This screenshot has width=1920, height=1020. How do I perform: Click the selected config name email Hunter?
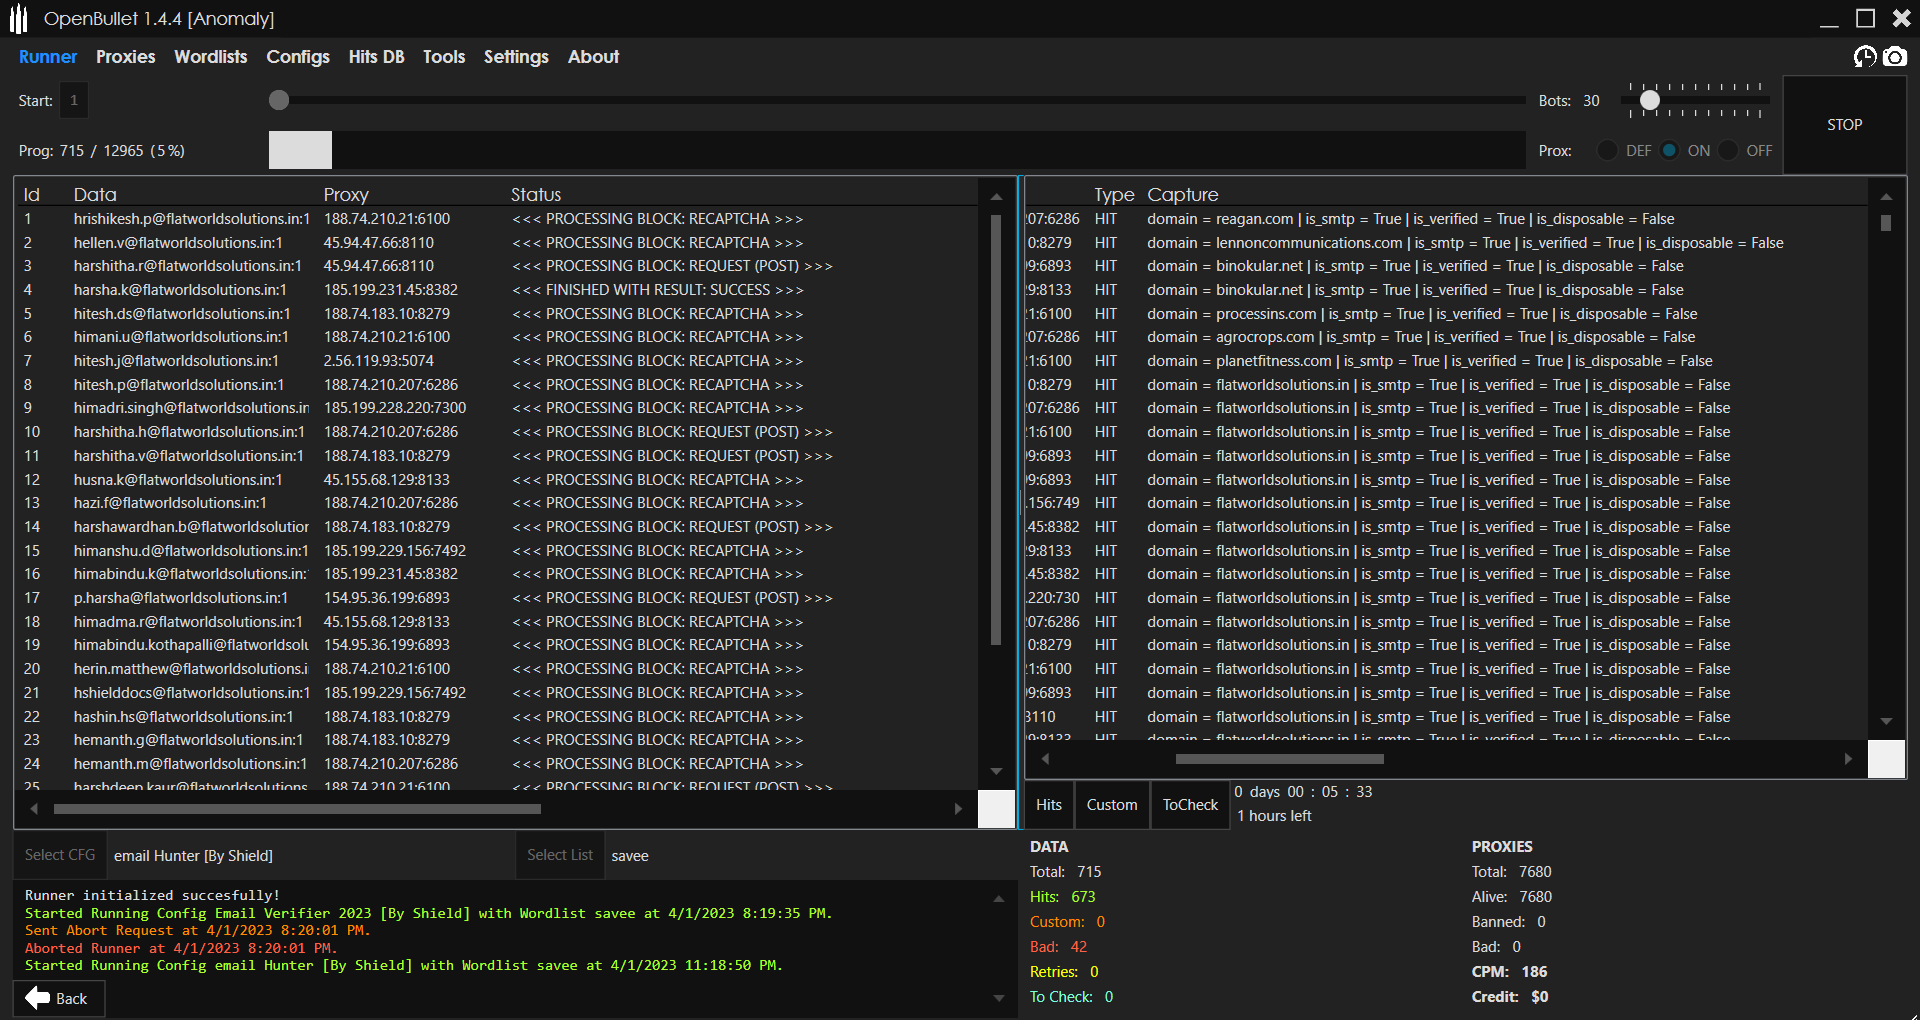pos(193,856)
